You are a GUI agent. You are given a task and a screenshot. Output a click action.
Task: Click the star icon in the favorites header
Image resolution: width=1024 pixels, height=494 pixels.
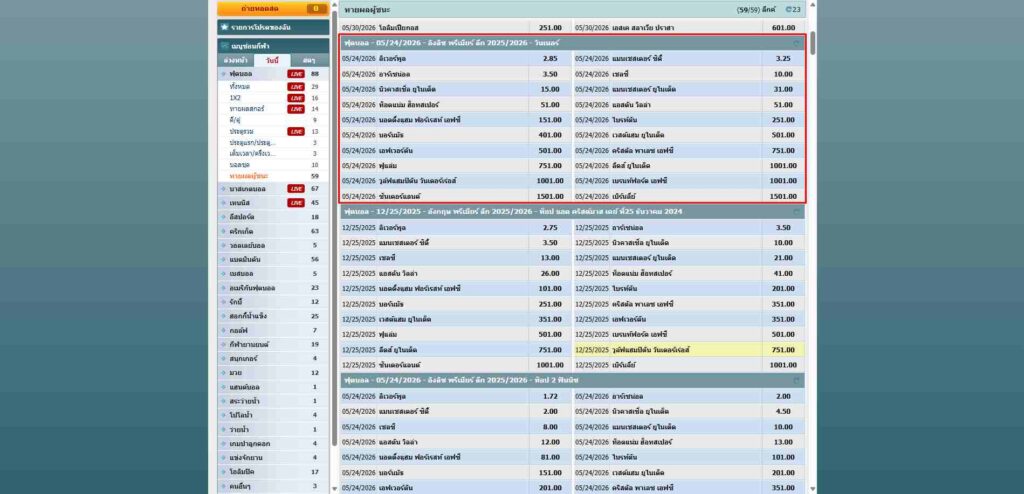coord(224,27)
